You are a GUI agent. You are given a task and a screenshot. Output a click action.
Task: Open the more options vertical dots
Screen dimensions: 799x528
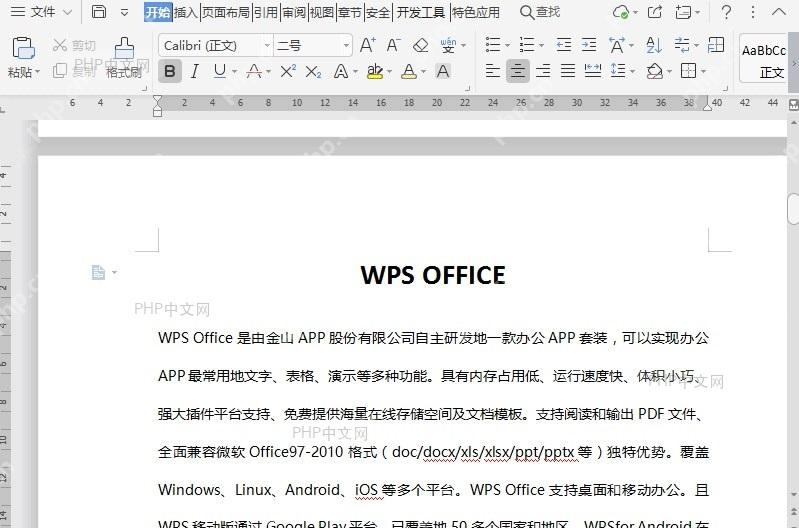pyautogui.click(x=753, y=12)
